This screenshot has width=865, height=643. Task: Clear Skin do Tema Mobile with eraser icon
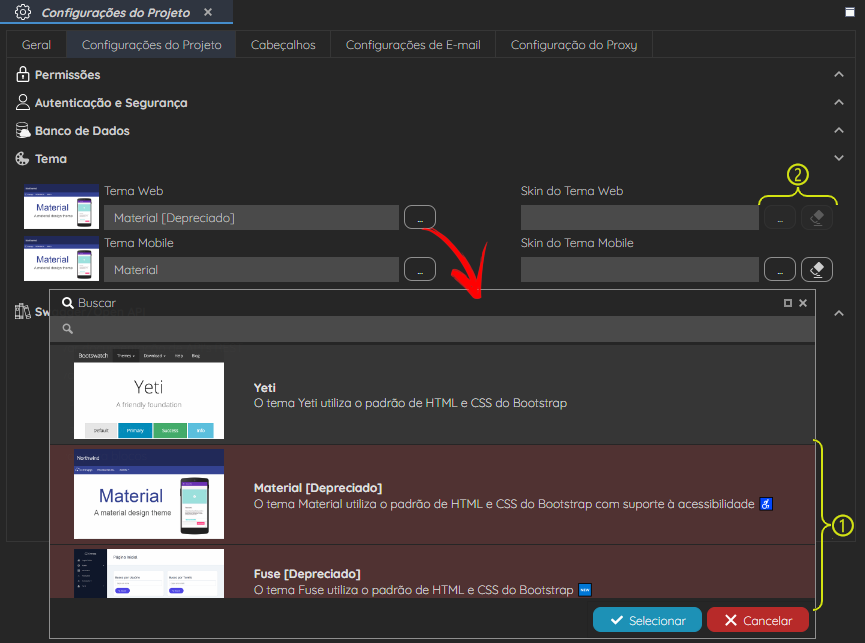tap(816, 270)
